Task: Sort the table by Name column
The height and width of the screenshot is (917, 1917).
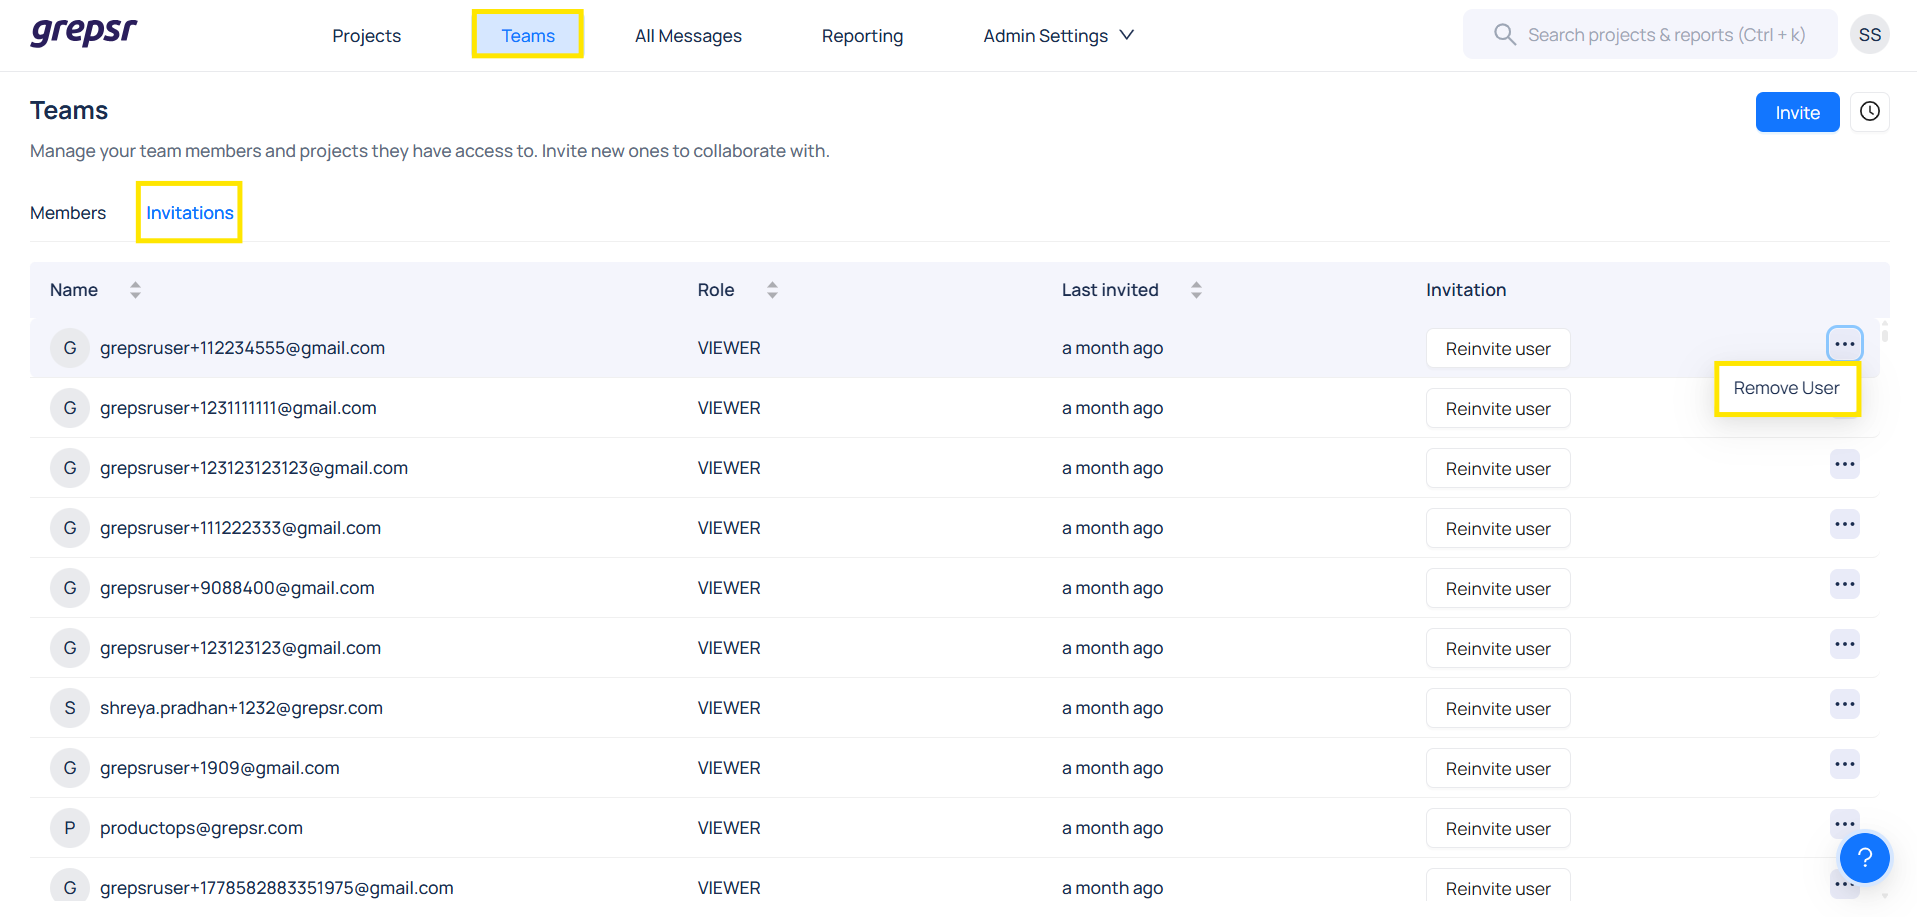Action: pyautogui.click(x=135, y=290)
